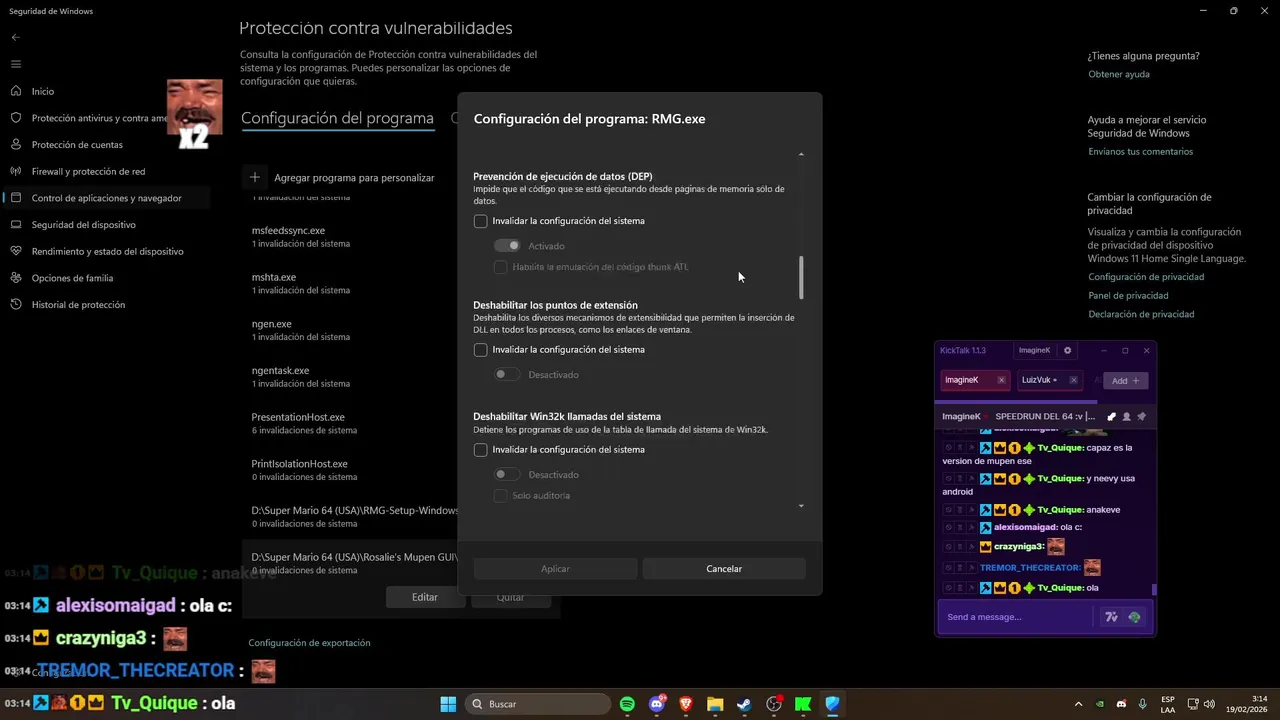
Task: Check DEP Invalidar la configuración del sistema
Action: coord(481,221)
